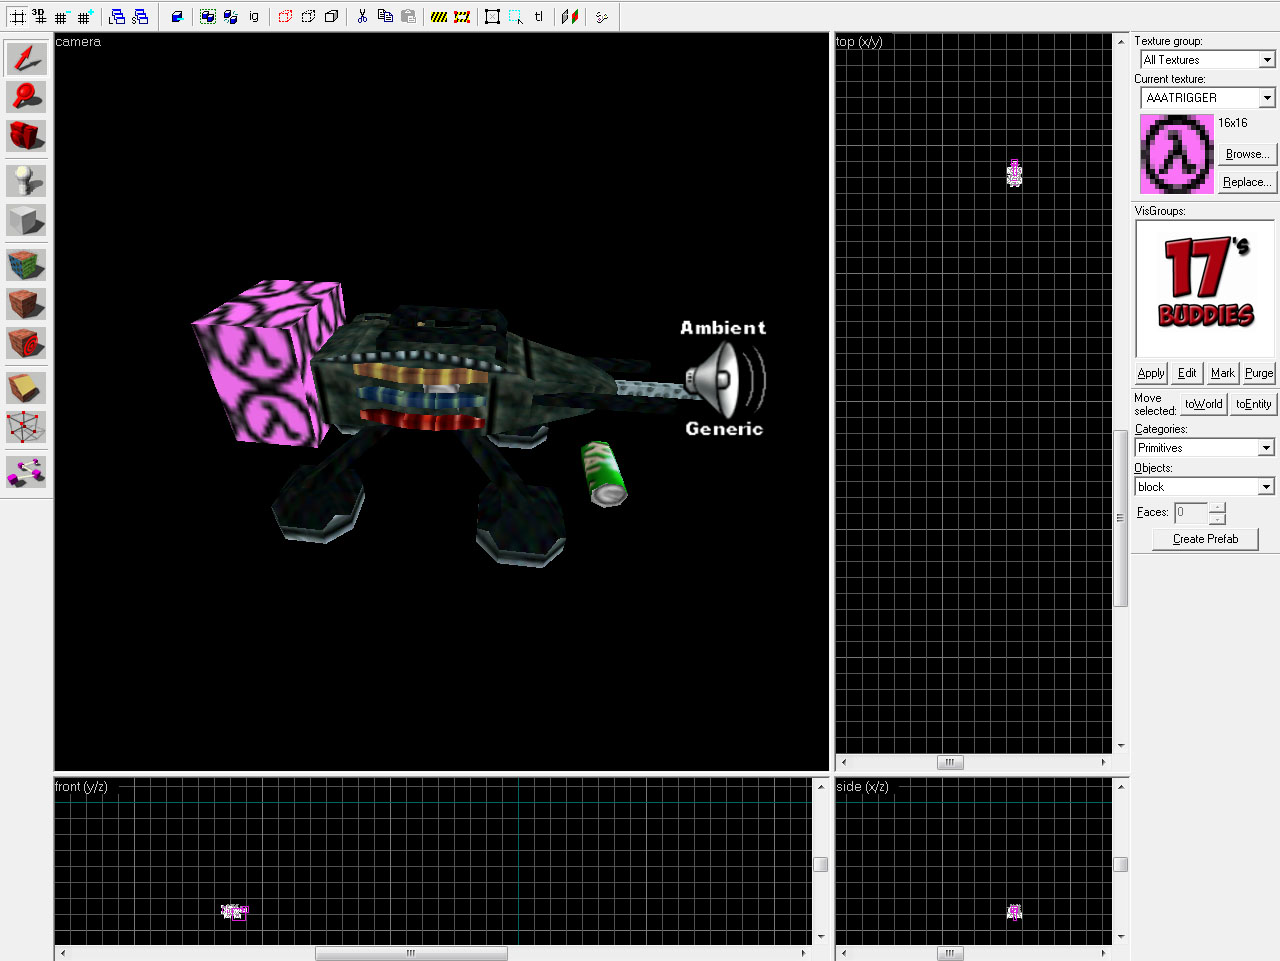1280x961 pixels.
Task: Click the Copy icon in toolbar
Action: [385, 16]
